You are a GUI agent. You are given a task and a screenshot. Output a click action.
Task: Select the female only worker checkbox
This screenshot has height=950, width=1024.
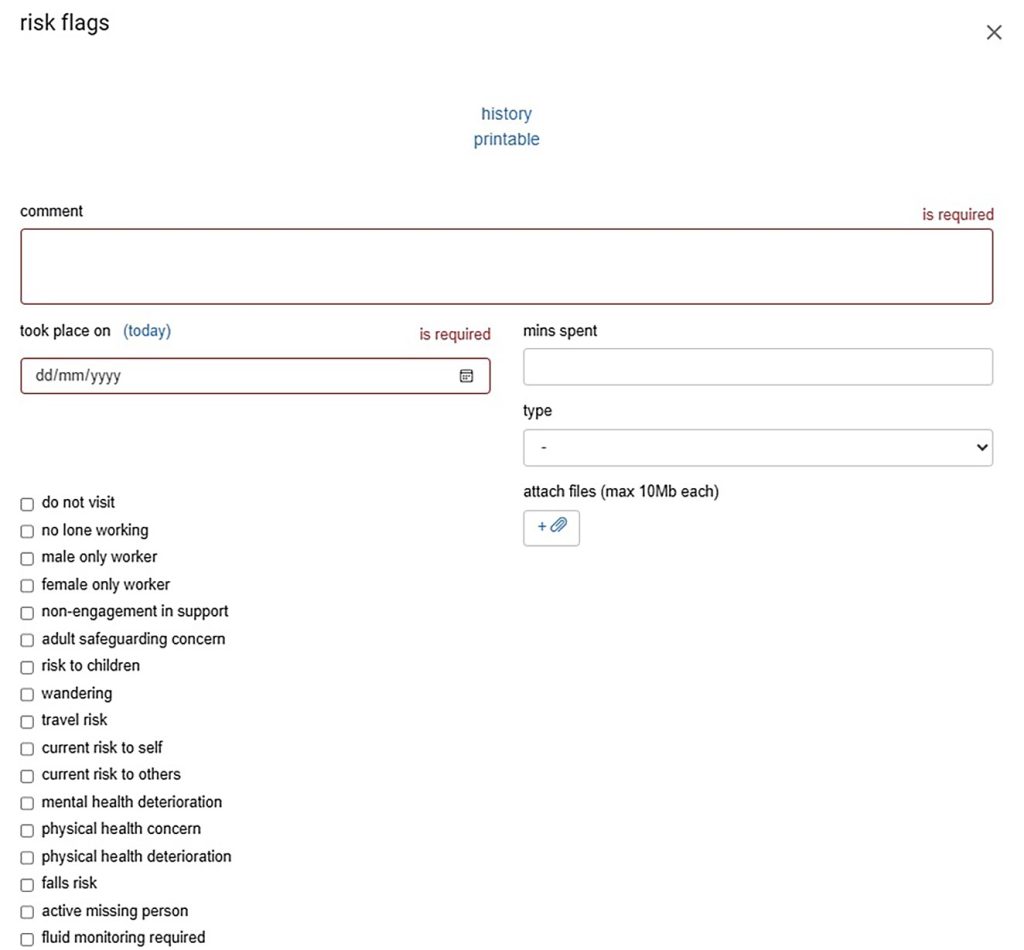(27, 585)
